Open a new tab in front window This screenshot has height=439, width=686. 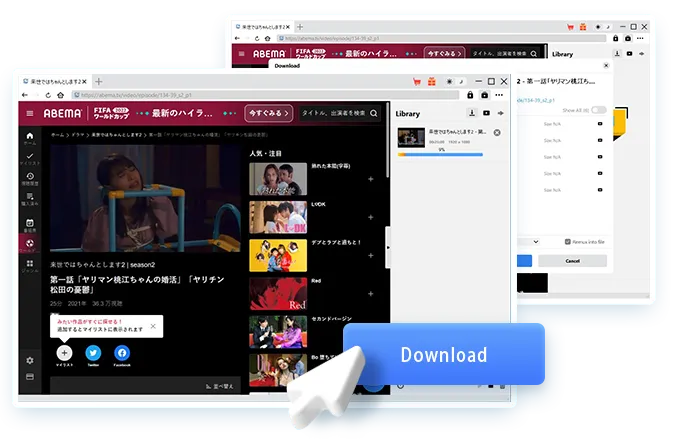click(x=99, y=81)
